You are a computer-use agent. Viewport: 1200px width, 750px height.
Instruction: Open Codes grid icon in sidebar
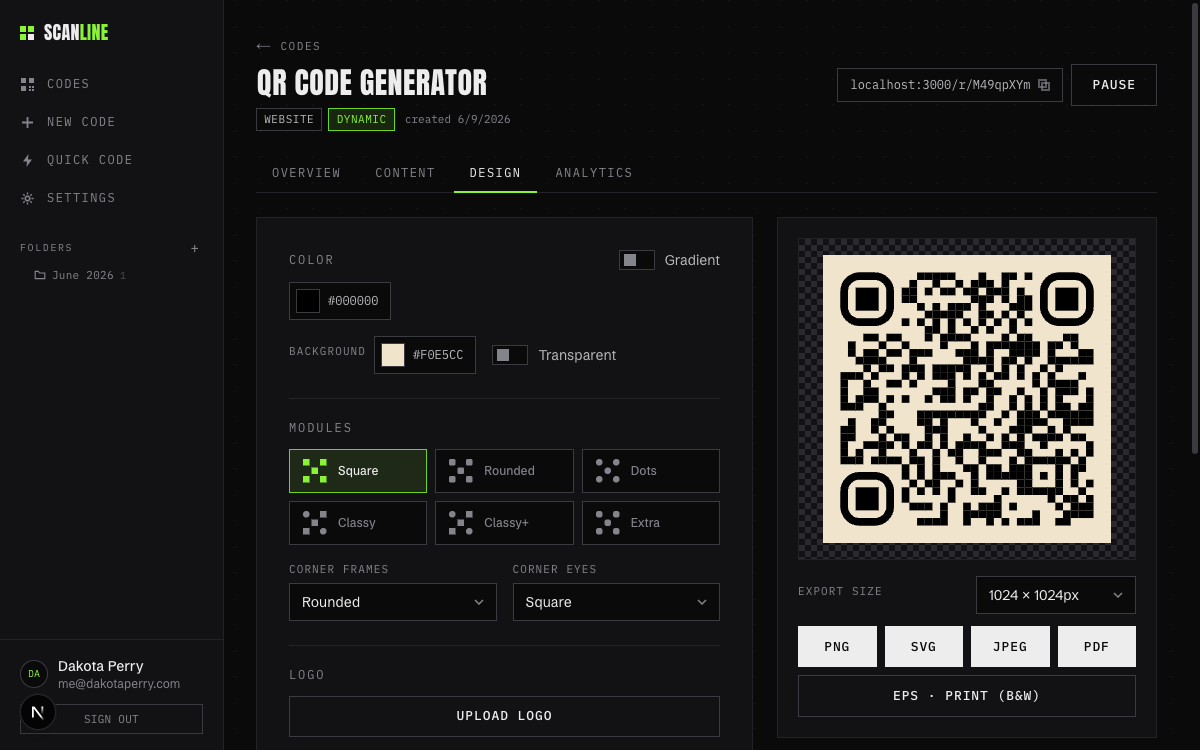coord(28,84)
